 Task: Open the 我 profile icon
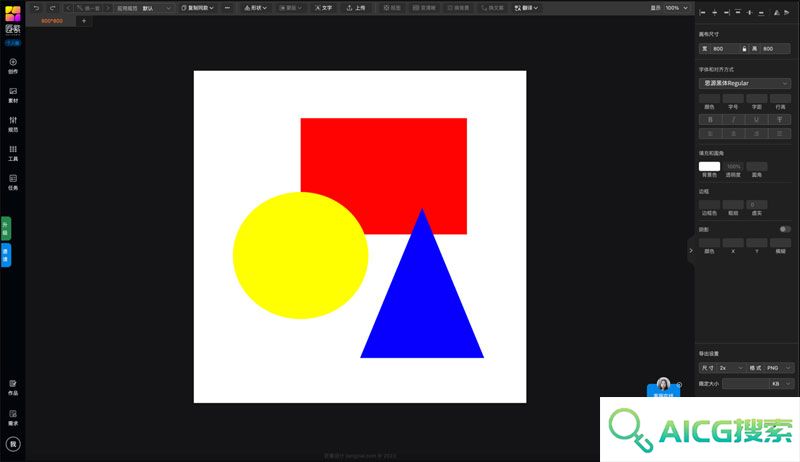click(x=13, y=444)
